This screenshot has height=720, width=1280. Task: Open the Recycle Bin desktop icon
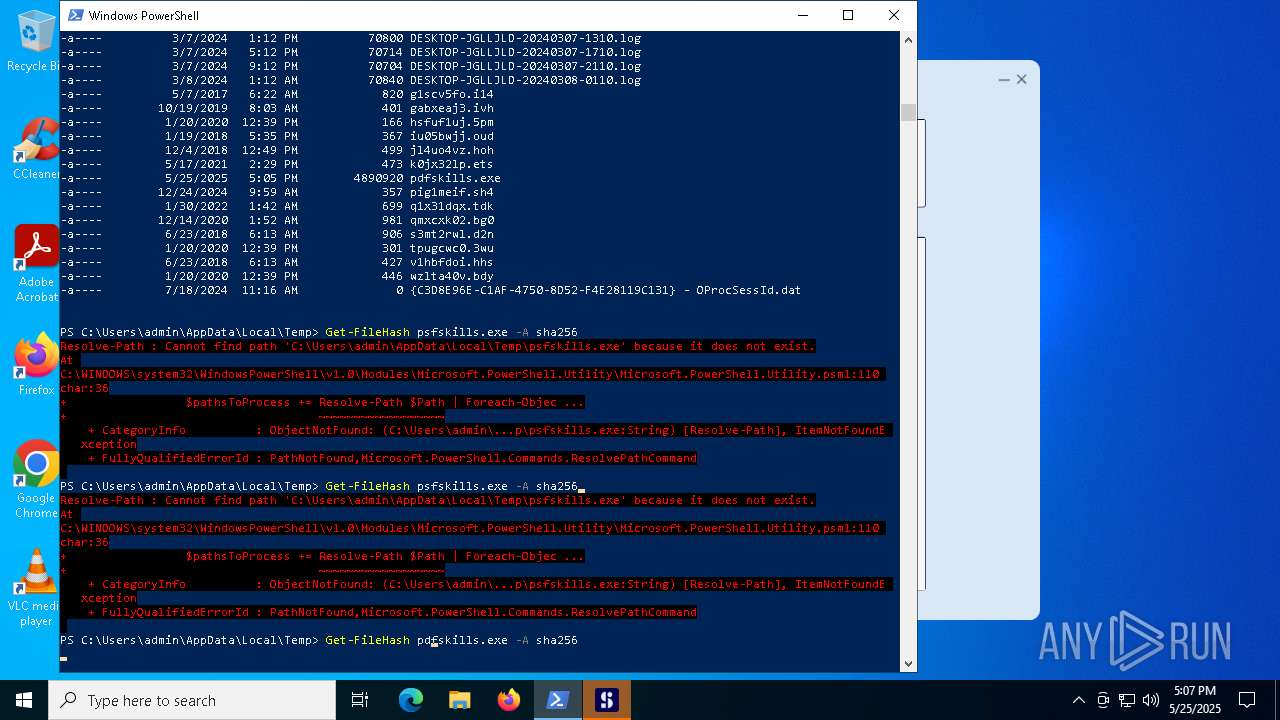[x=36, y=40]
